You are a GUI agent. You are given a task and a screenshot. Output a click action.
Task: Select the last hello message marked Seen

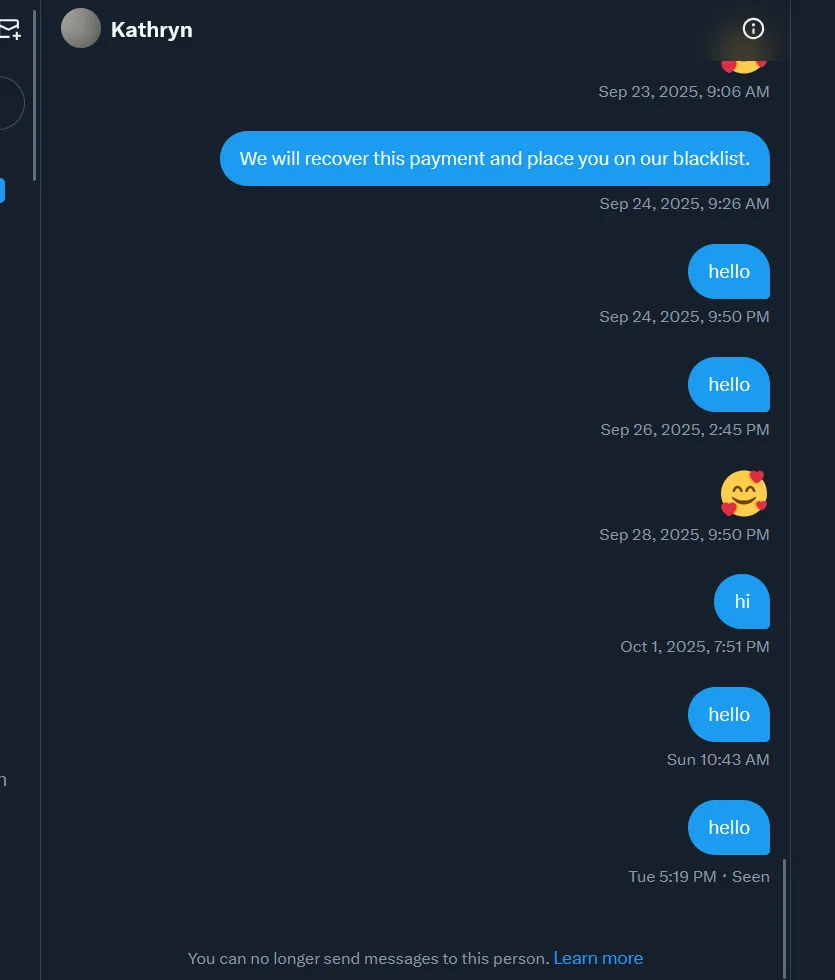(x=728, y=828)
